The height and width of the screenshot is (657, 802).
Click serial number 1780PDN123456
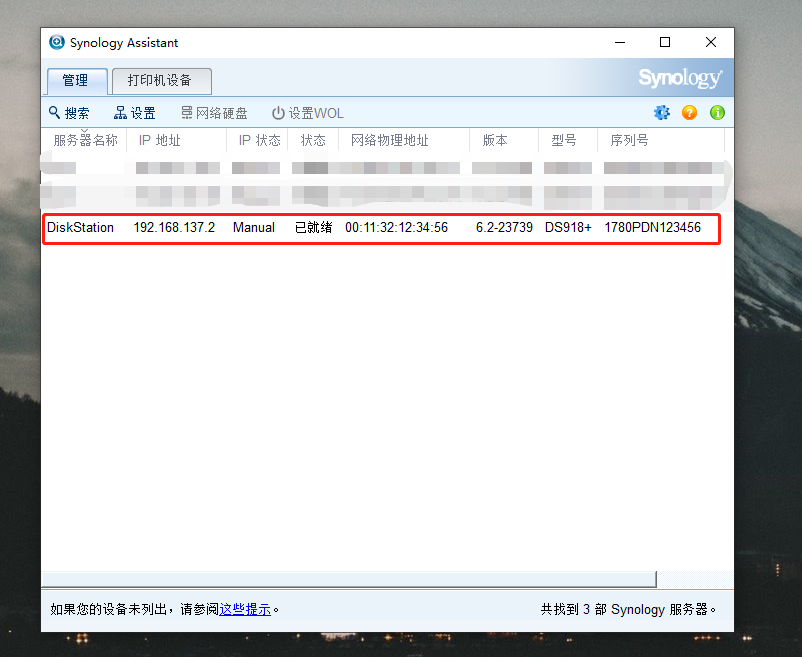point(653,228)
